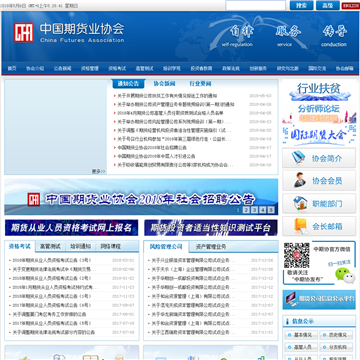Open 资格管理 in the navigation bar
360x360 pixels.
(90, 68)
